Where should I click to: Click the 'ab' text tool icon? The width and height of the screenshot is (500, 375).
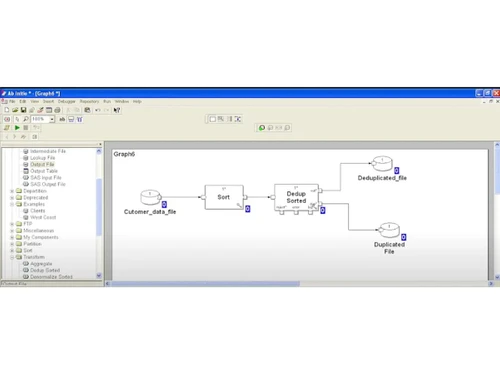(62, 119)
